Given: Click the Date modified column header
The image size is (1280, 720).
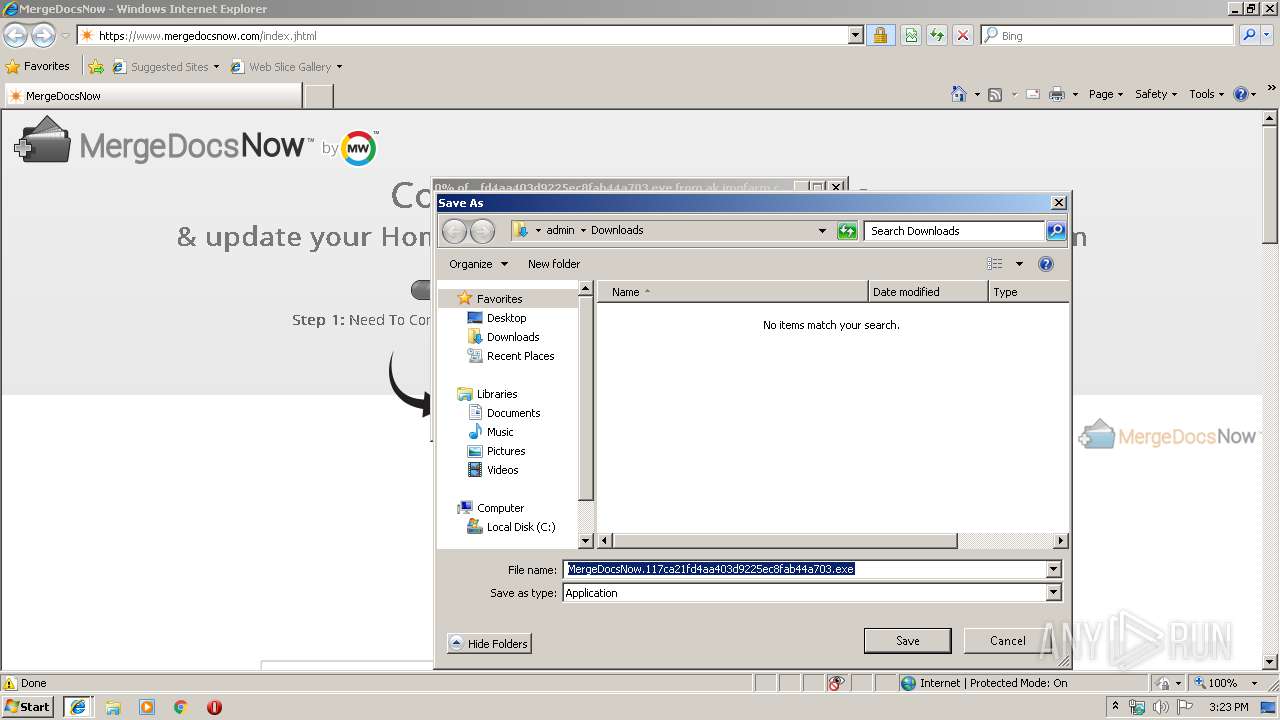Looking at the screenshot, I should tap(928, 292).
